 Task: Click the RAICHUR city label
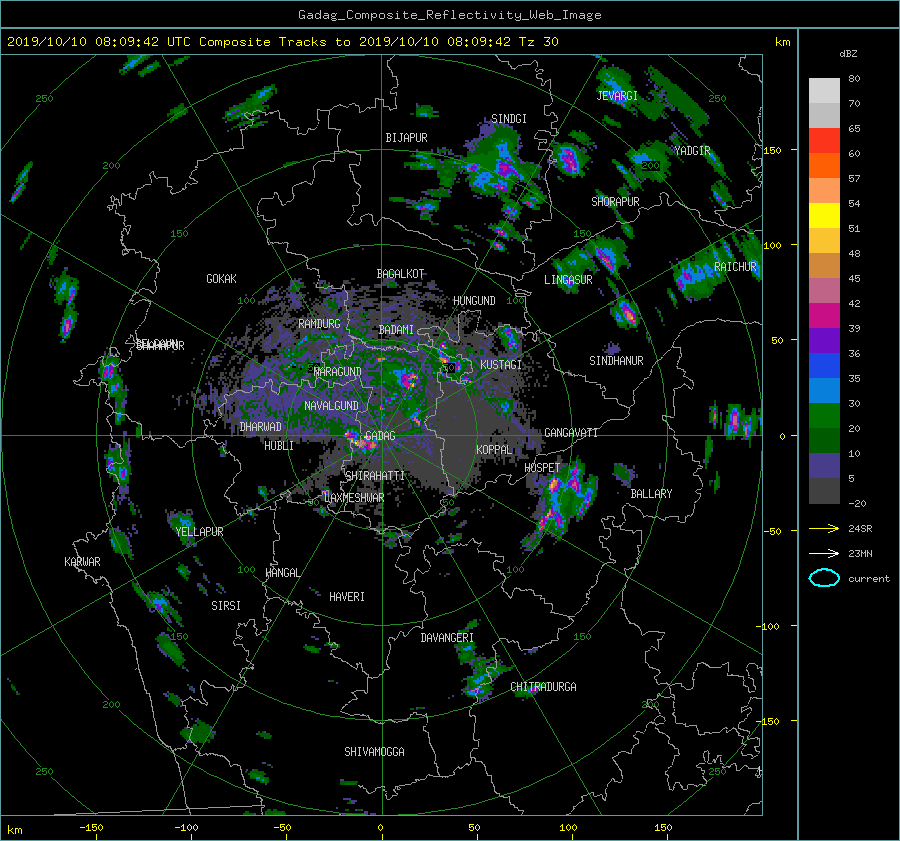tap(735, 267)
